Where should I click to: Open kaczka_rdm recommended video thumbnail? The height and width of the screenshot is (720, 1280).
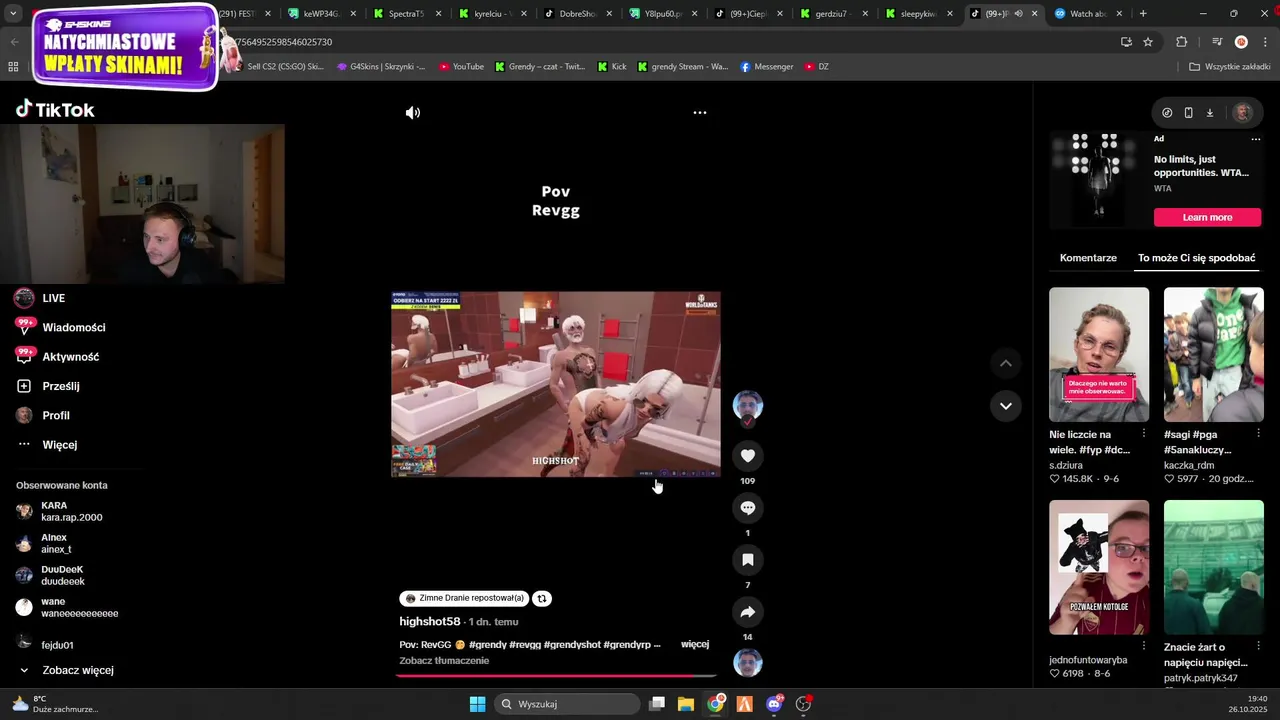(1213, 354)
